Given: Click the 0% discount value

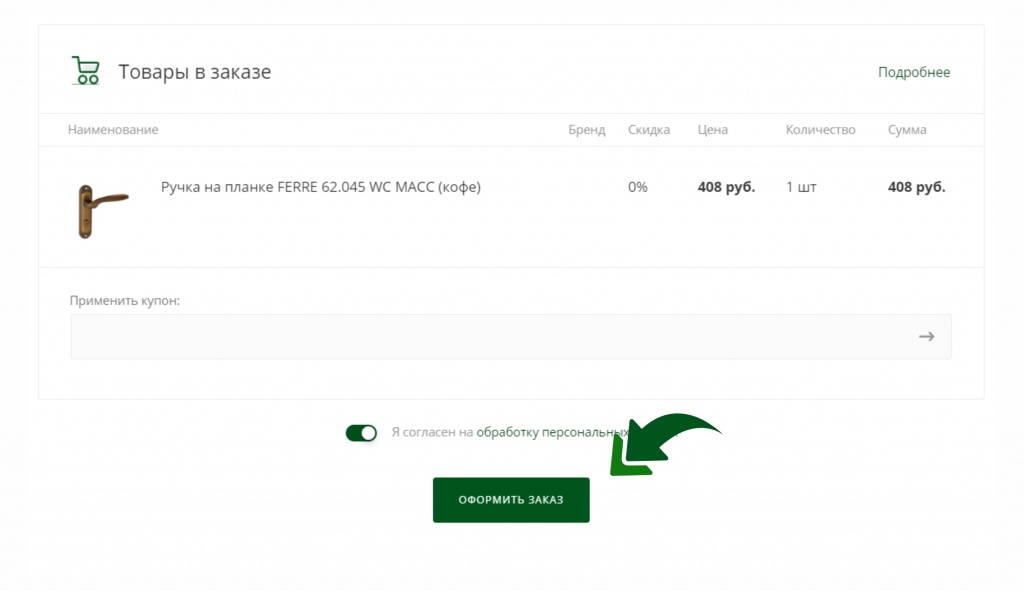Looking at the screenshot, I should 637,187.
